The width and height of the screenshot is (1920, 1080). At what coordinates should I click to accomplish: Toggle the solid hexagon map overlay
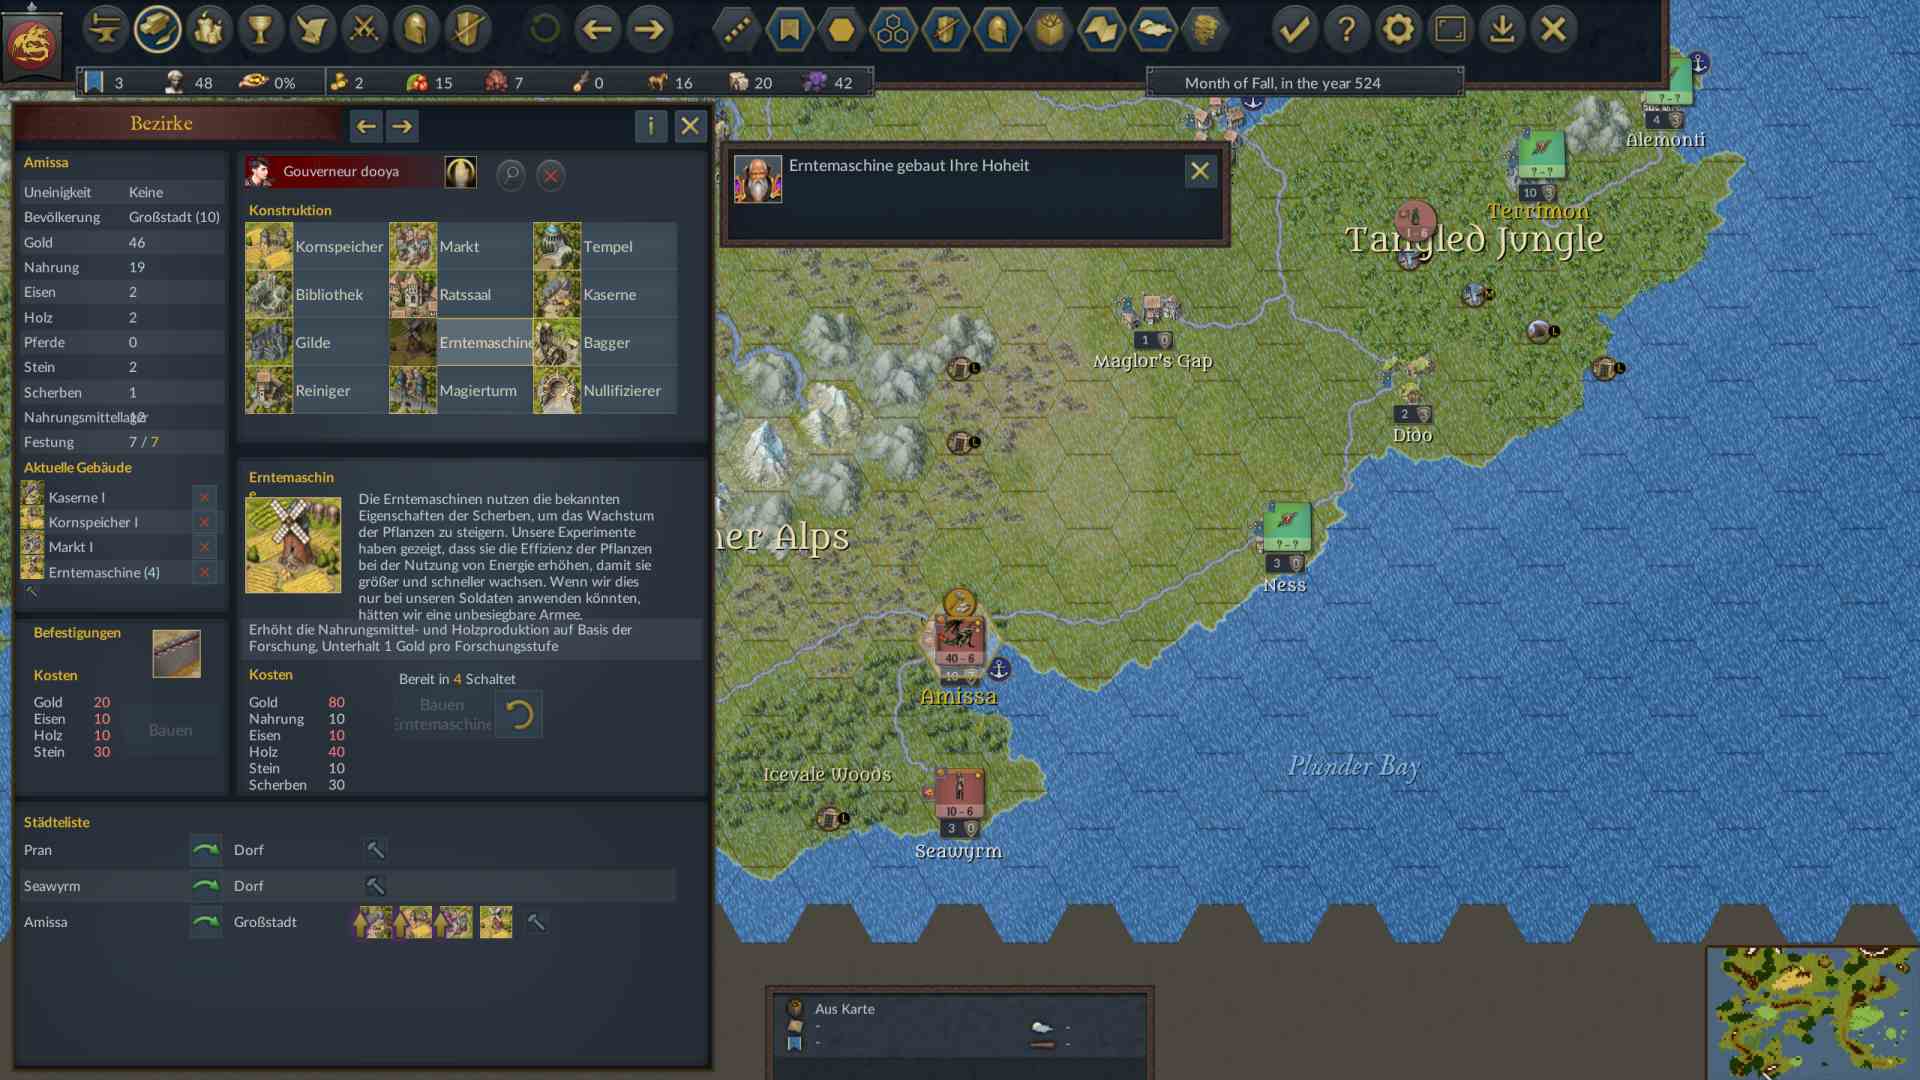point(841,30)
